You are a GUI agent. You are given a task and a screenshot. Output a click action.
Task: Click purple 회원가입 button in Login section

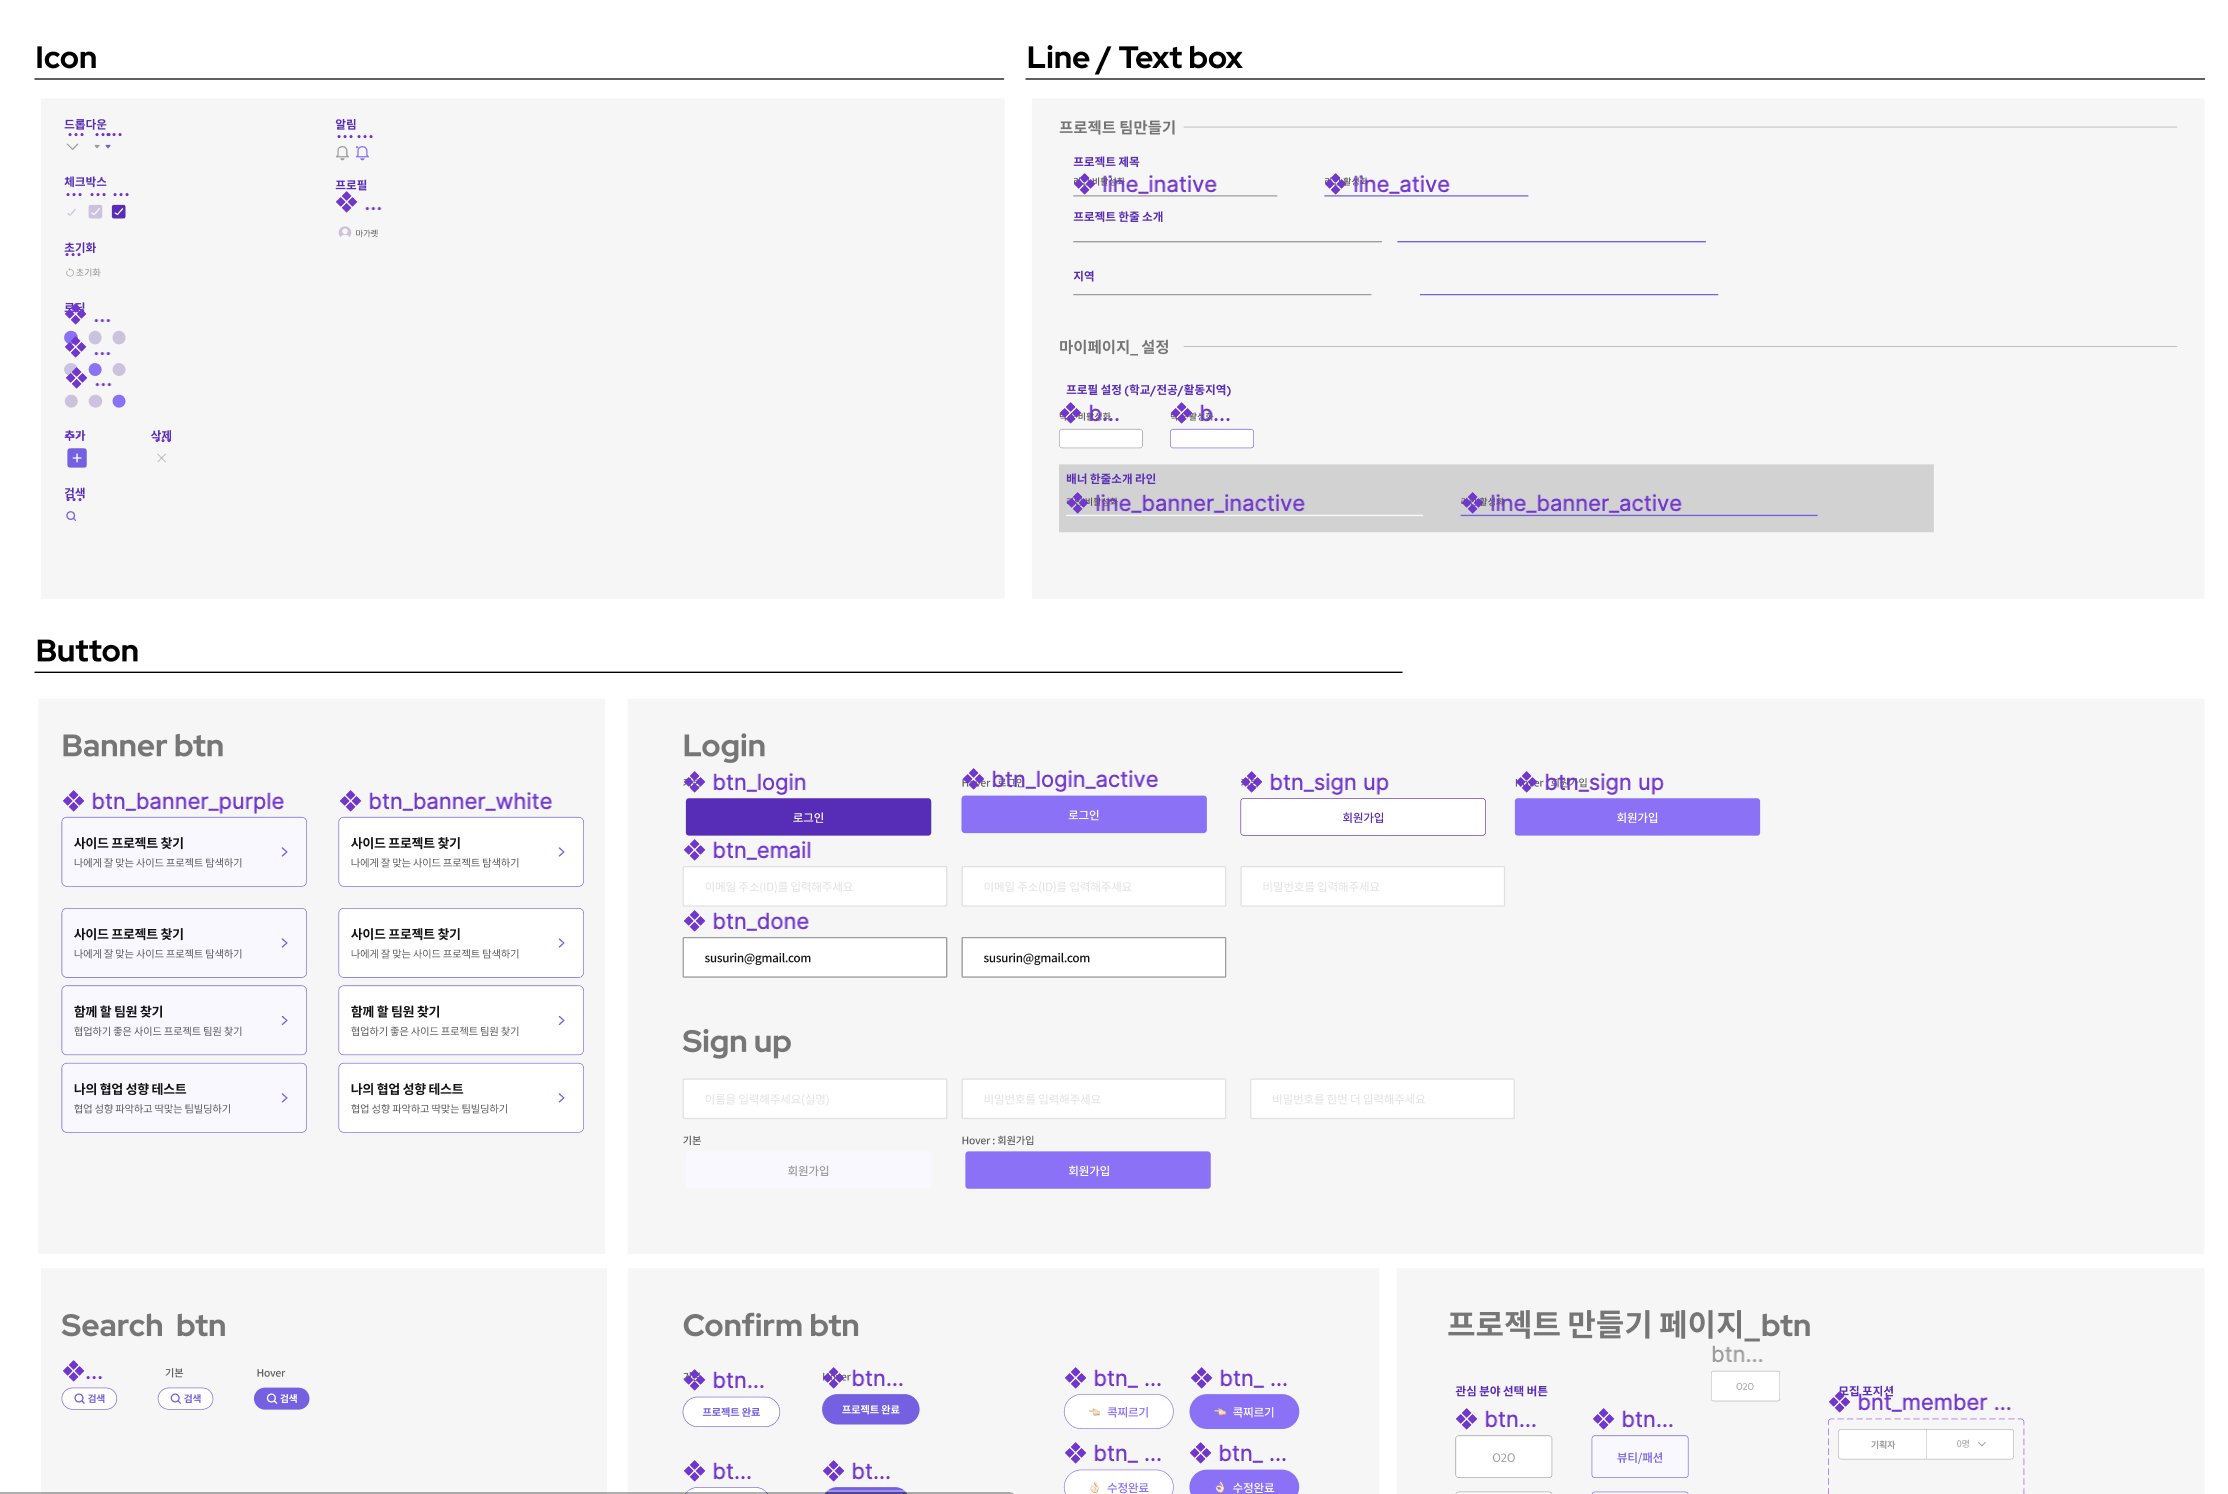[x=1637, y=817]
